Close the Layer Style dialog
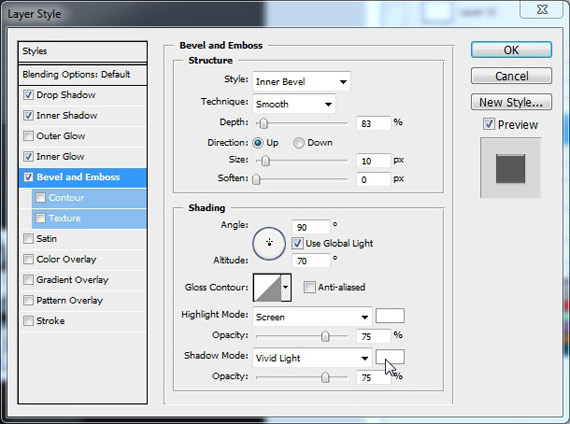 (x=542, y=9)
